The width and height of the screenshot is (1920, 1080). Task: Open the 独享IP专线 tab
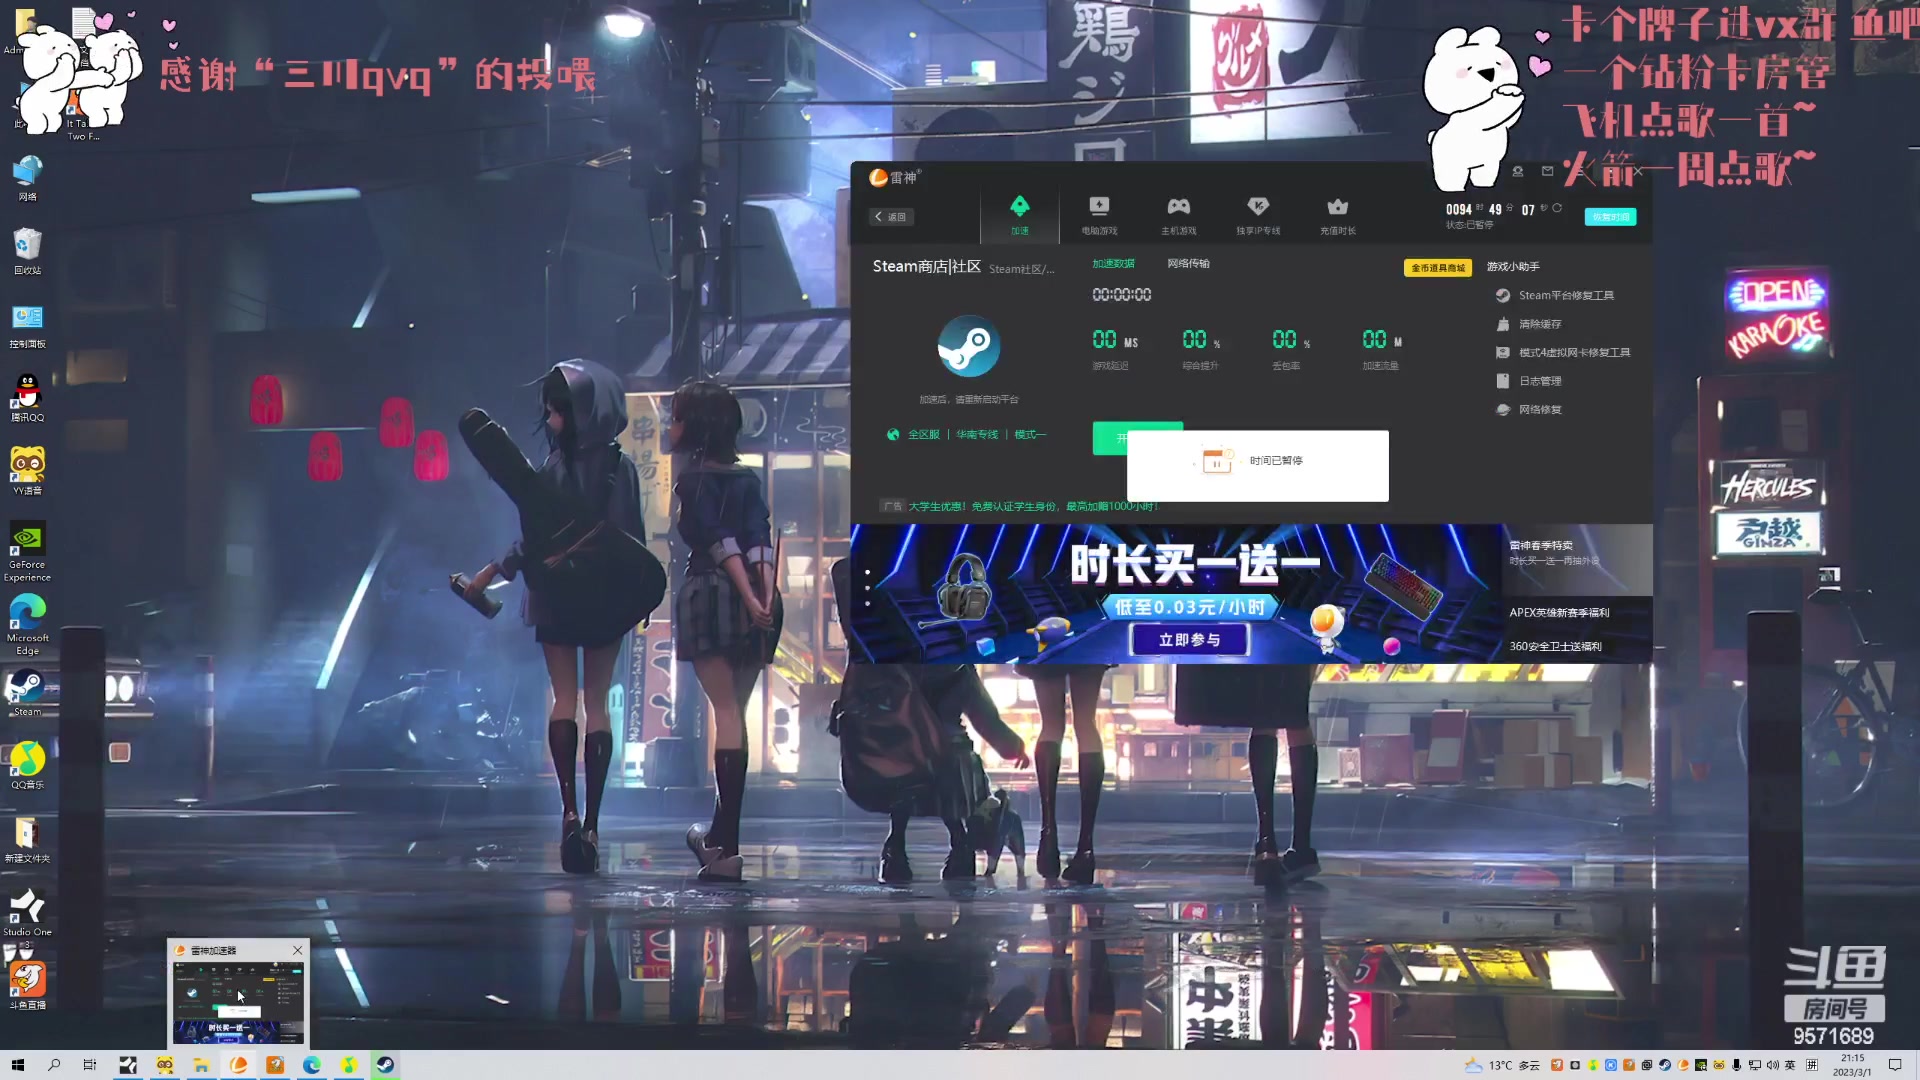point(1258,215)
